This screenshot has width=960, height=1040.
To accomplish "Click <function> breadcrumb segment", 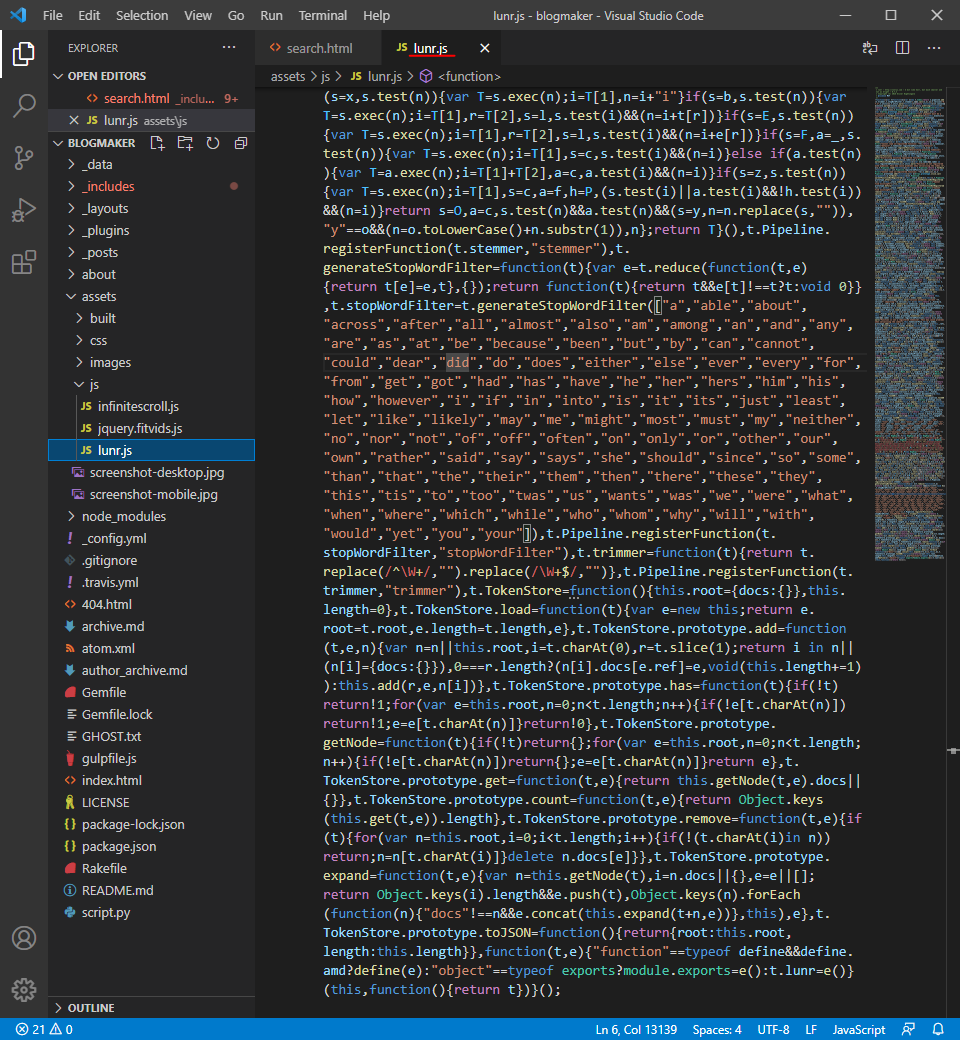I will pyautogui.click(x=460, y=77).
